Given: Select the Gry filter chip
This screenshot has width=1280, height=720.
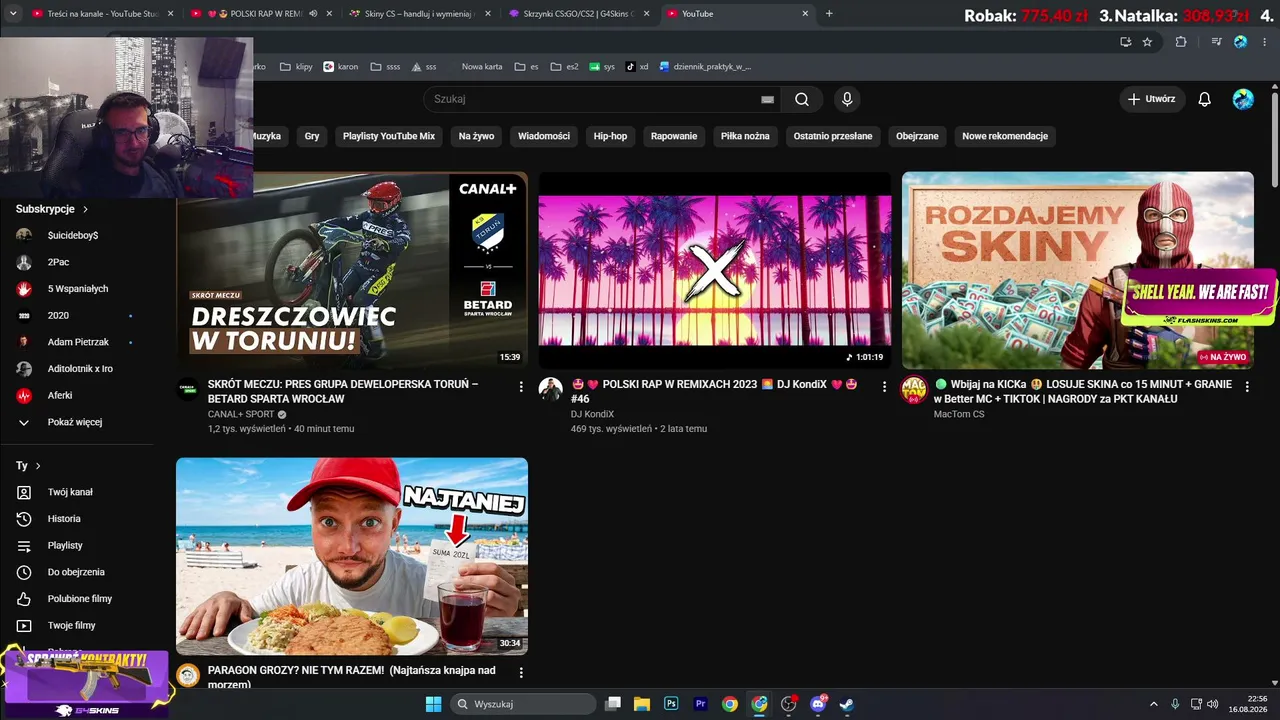Looking at the screenshot, I should tap(312, 136).
